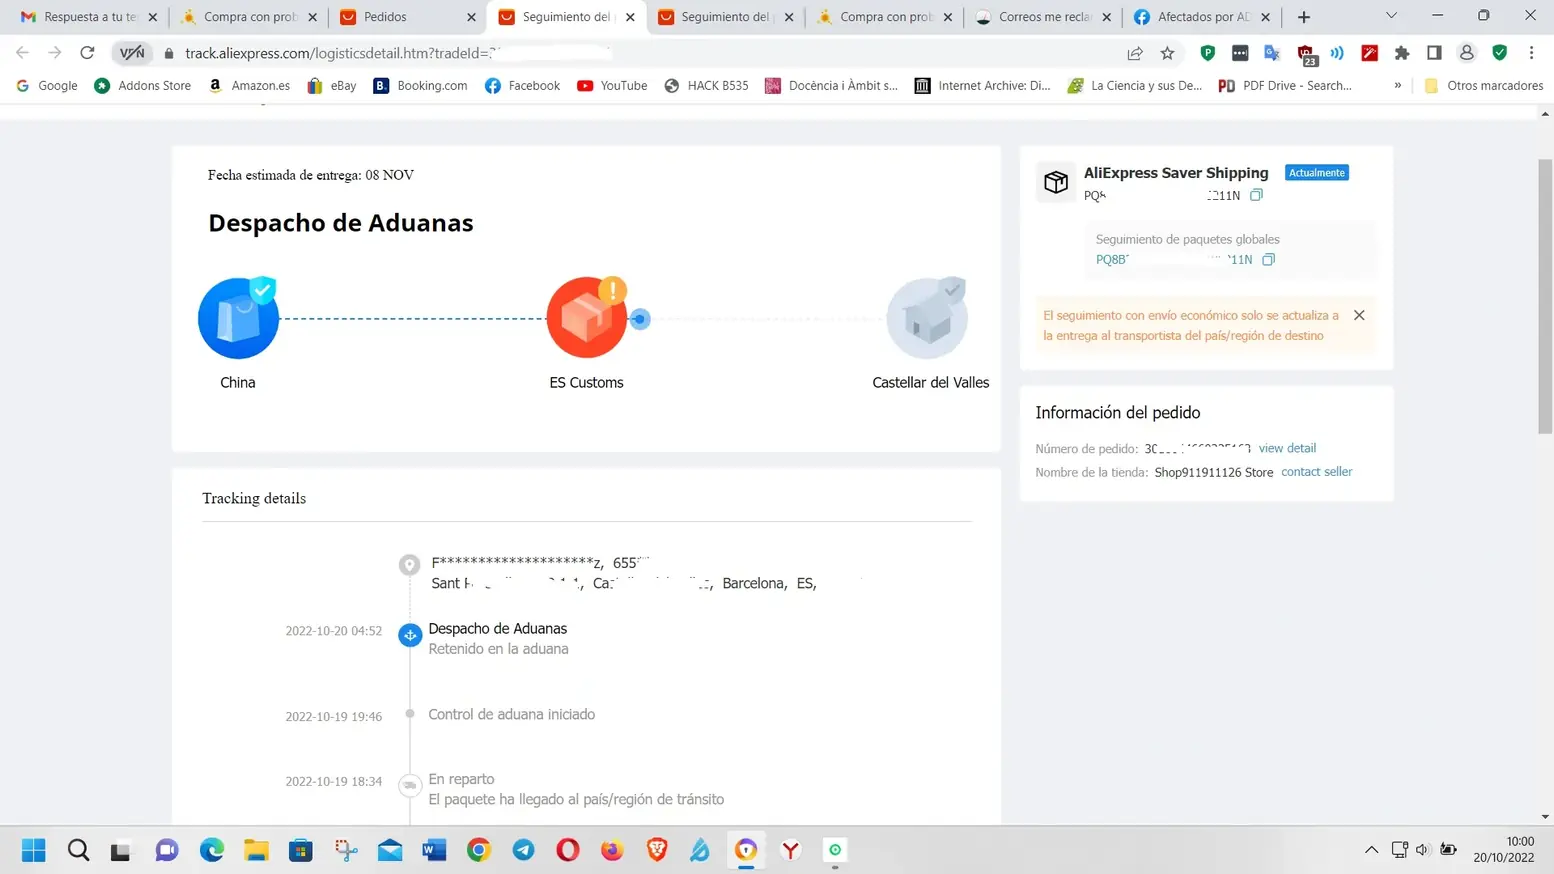Open the Amazon.es bookmark
Screen dimensions: 1554x874
point(249,86)
